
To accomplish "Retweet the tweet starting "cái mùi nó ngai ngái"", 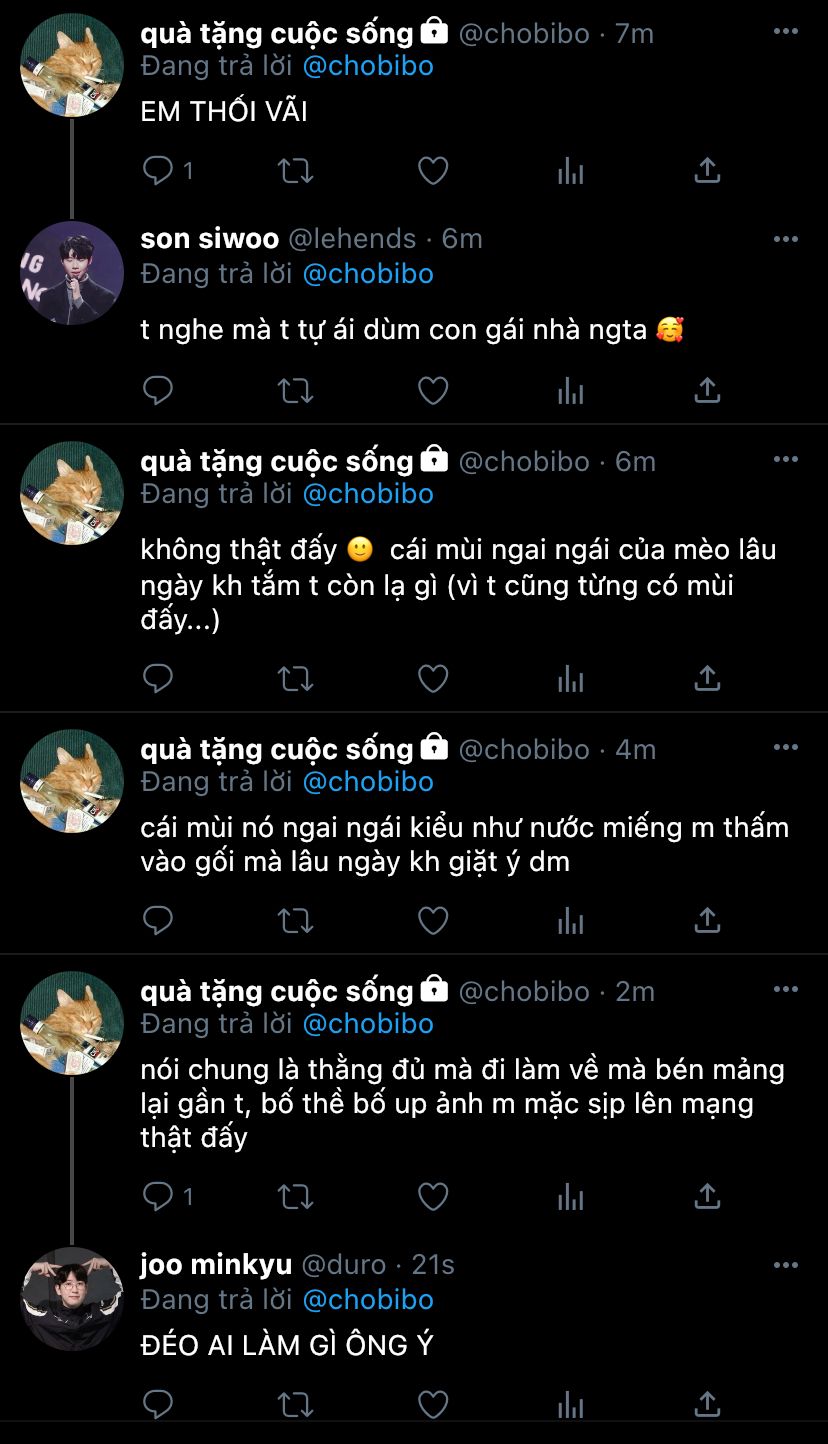I will [295, 920].
